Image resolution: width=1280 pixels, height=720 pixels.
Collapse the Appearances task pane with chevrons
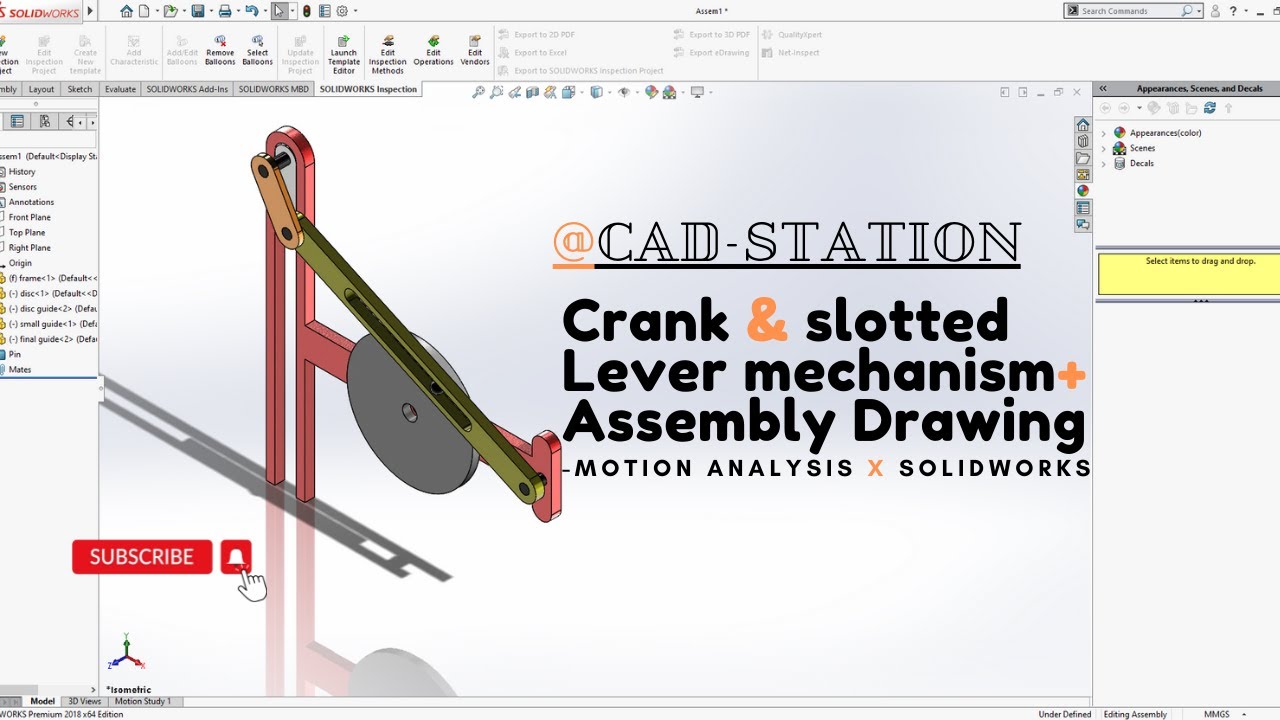pos(1103,89)
